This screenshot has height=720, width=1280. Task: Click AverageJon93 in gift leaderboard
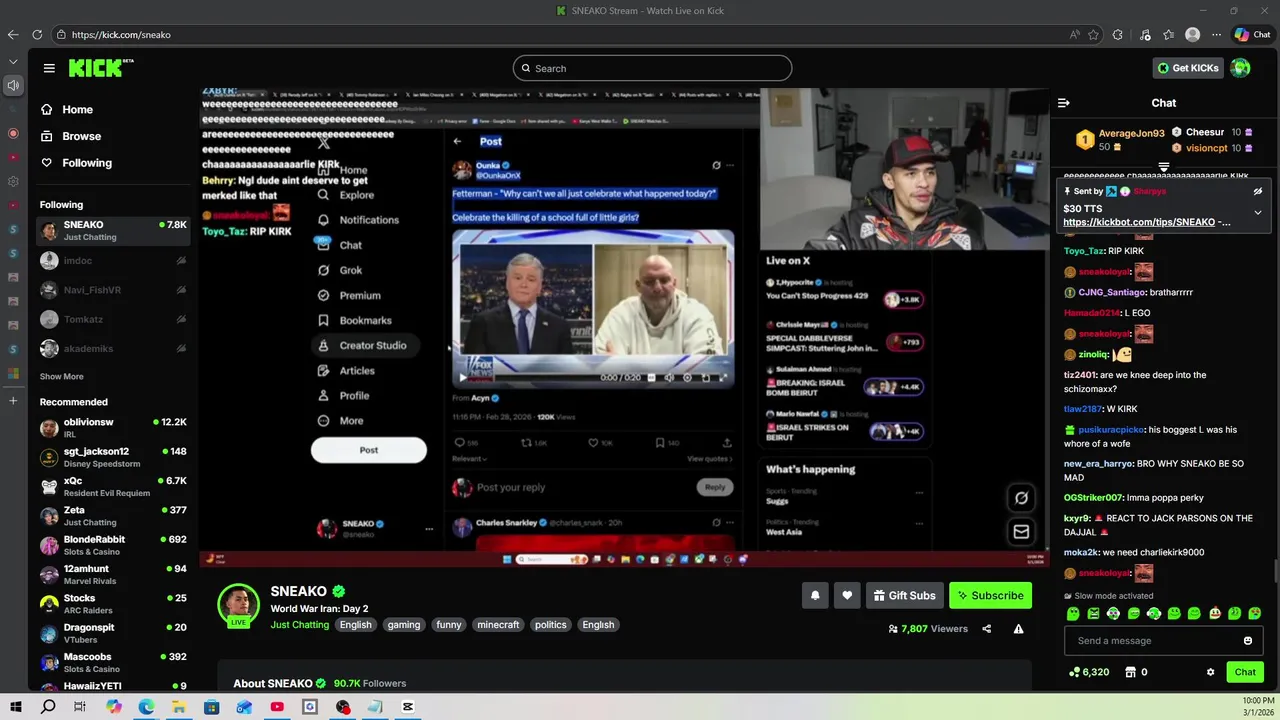(x=1131, y=133)
